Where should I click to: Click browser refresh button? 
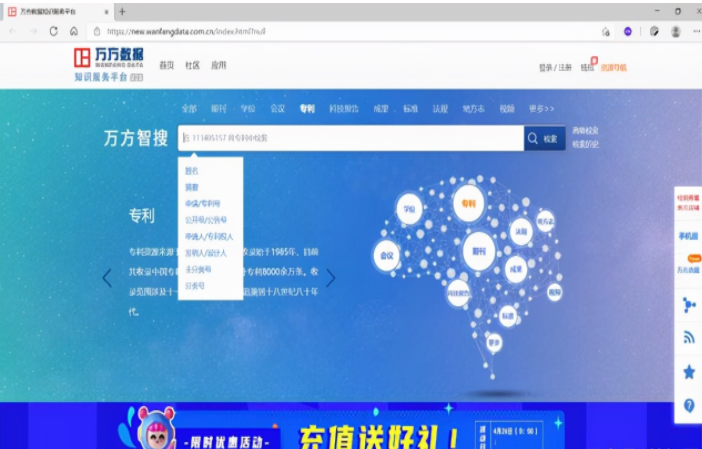point(53,31)
